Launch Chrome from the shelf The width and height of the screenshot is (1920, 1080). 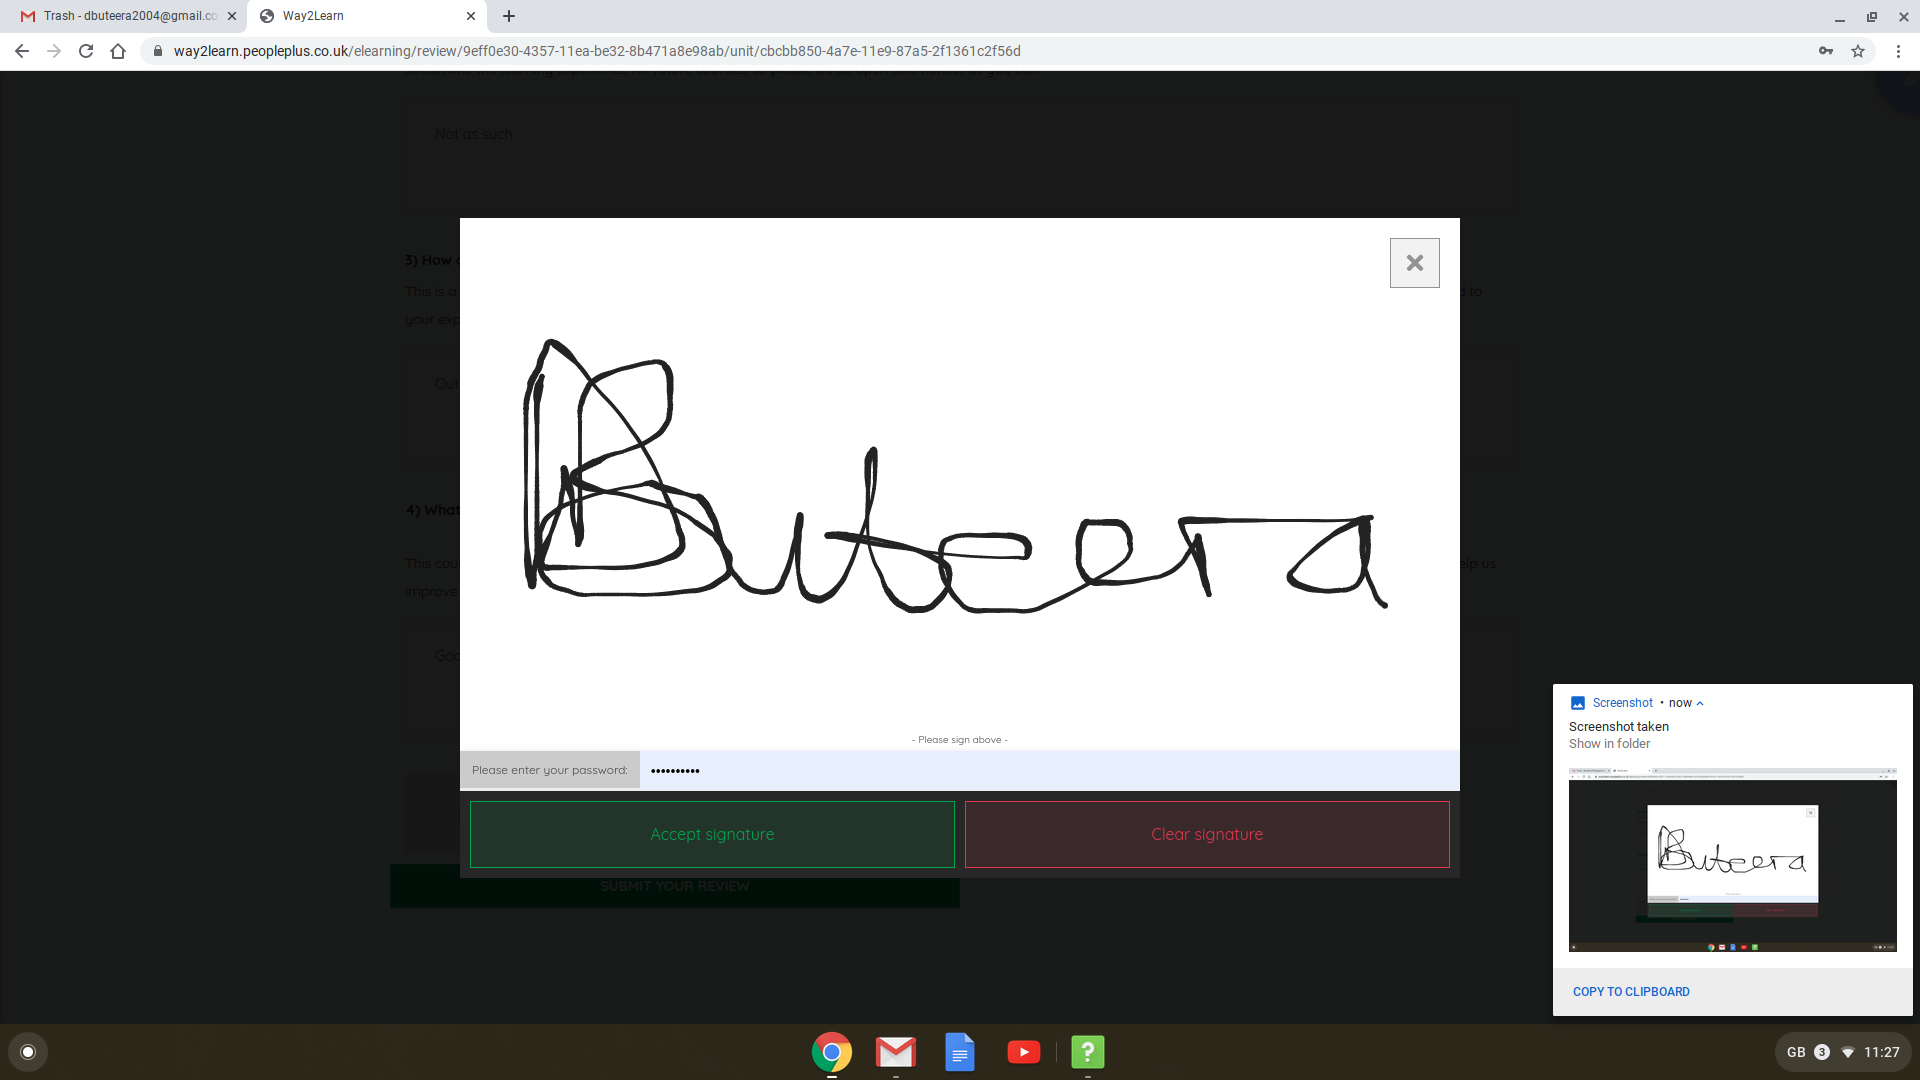pos(832,1051)
